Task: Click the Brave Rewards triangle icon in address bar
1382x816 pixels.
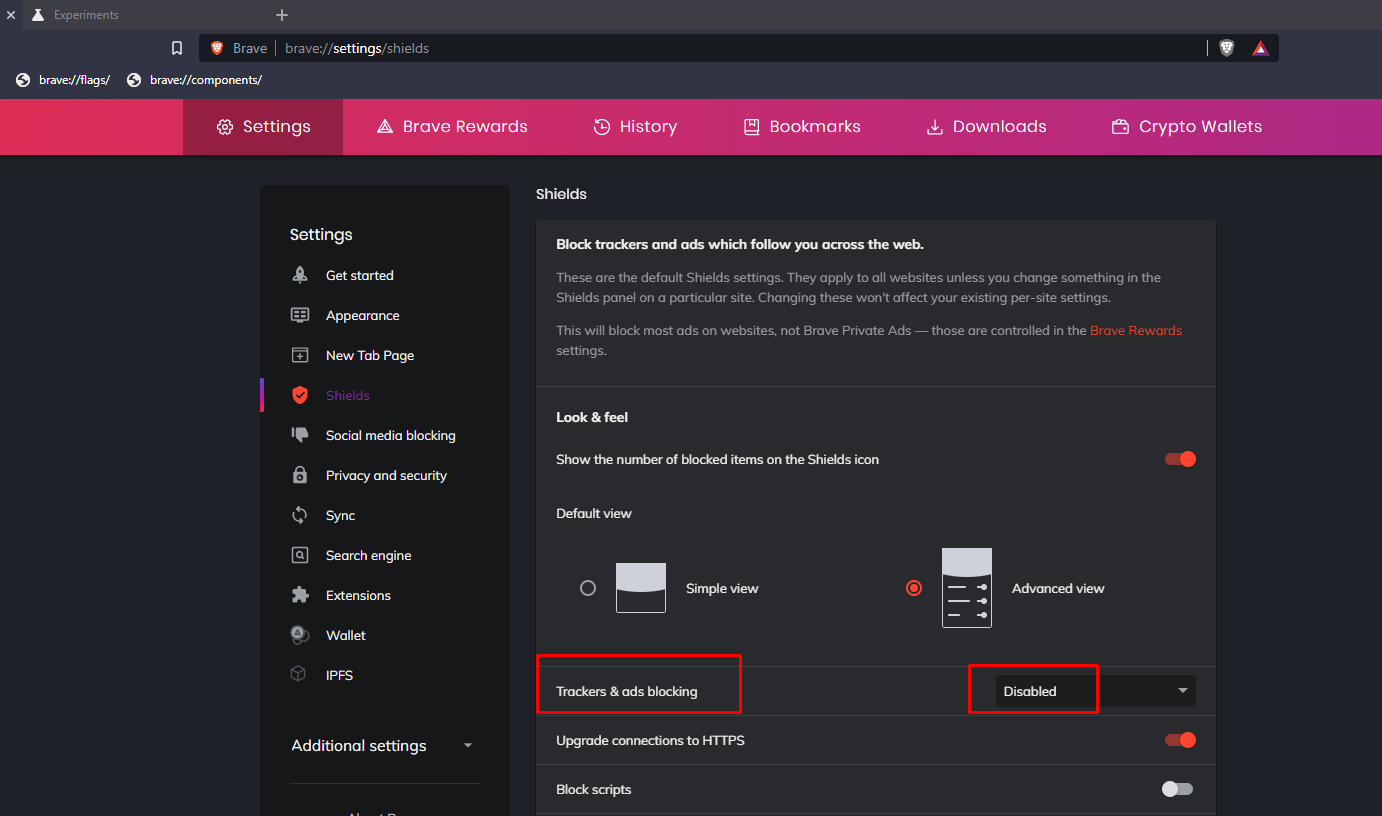Action: tap(1260, 48)
